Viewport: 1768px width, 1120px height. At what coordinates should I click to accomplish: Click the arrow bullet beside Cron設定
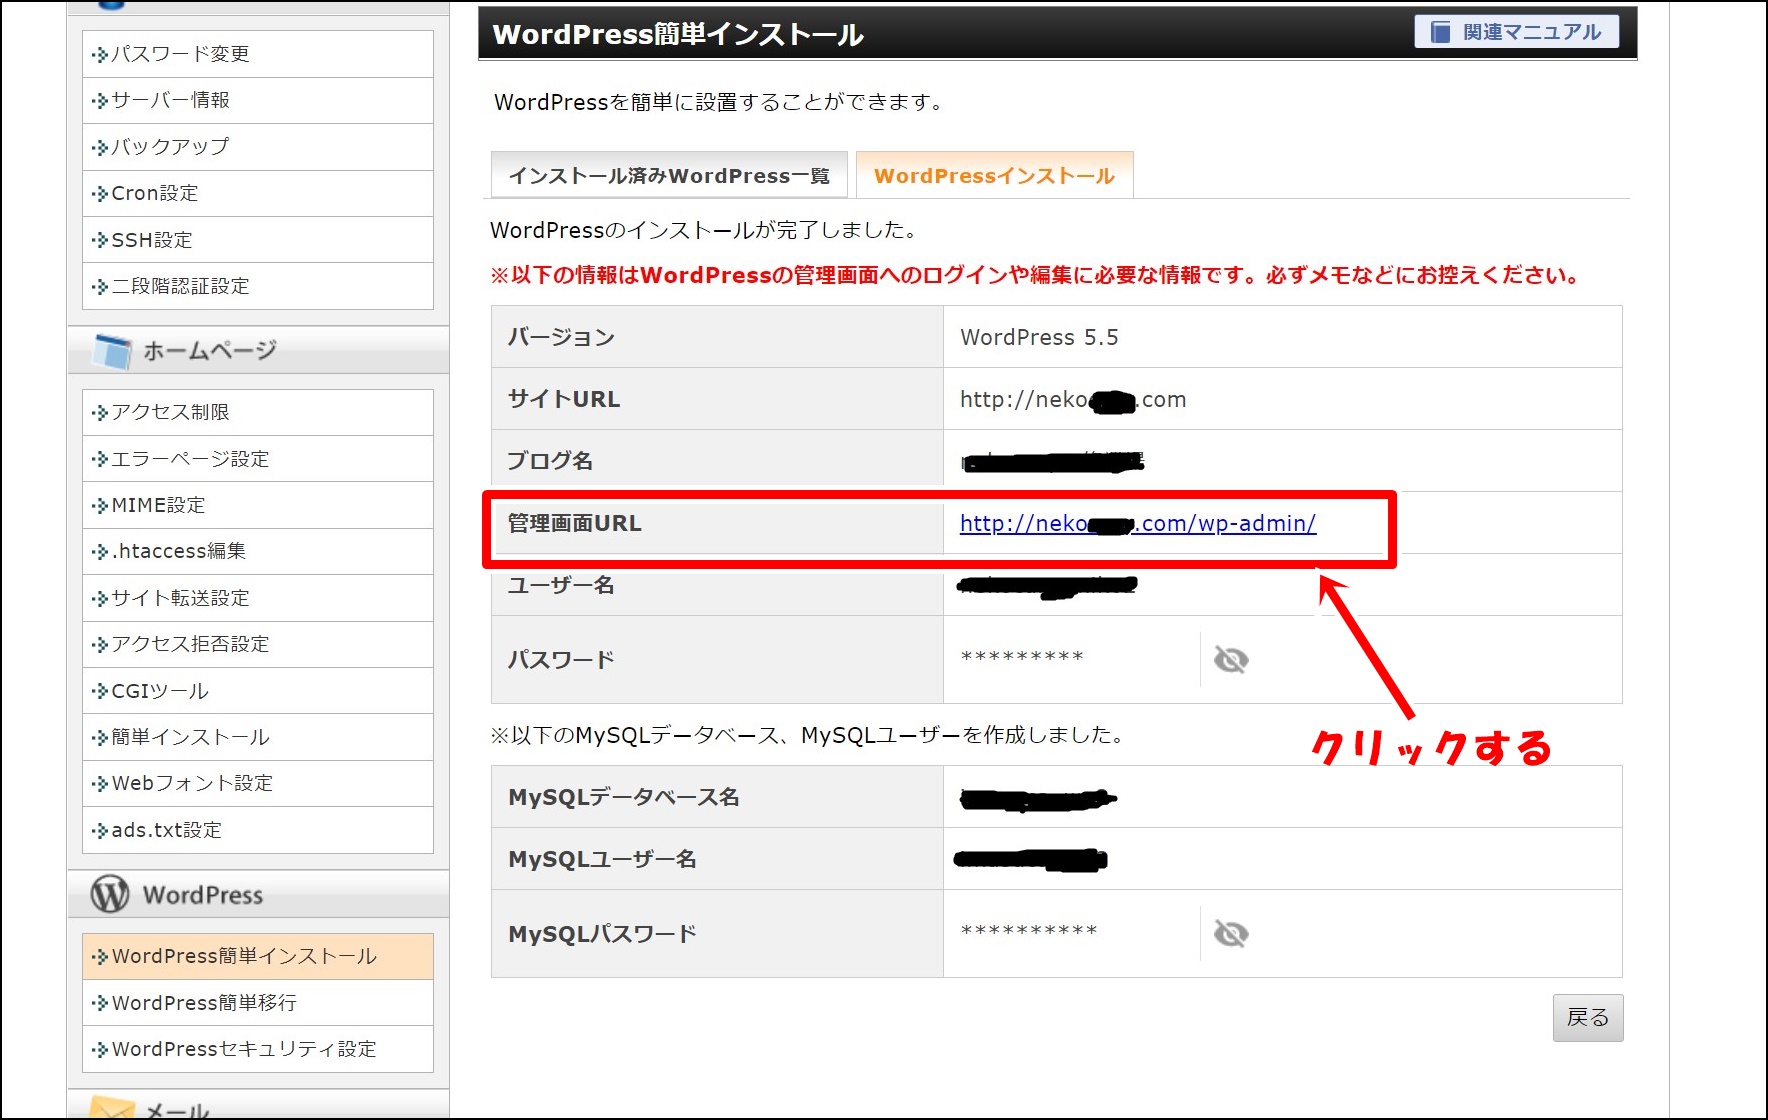(x=99, y=194)
